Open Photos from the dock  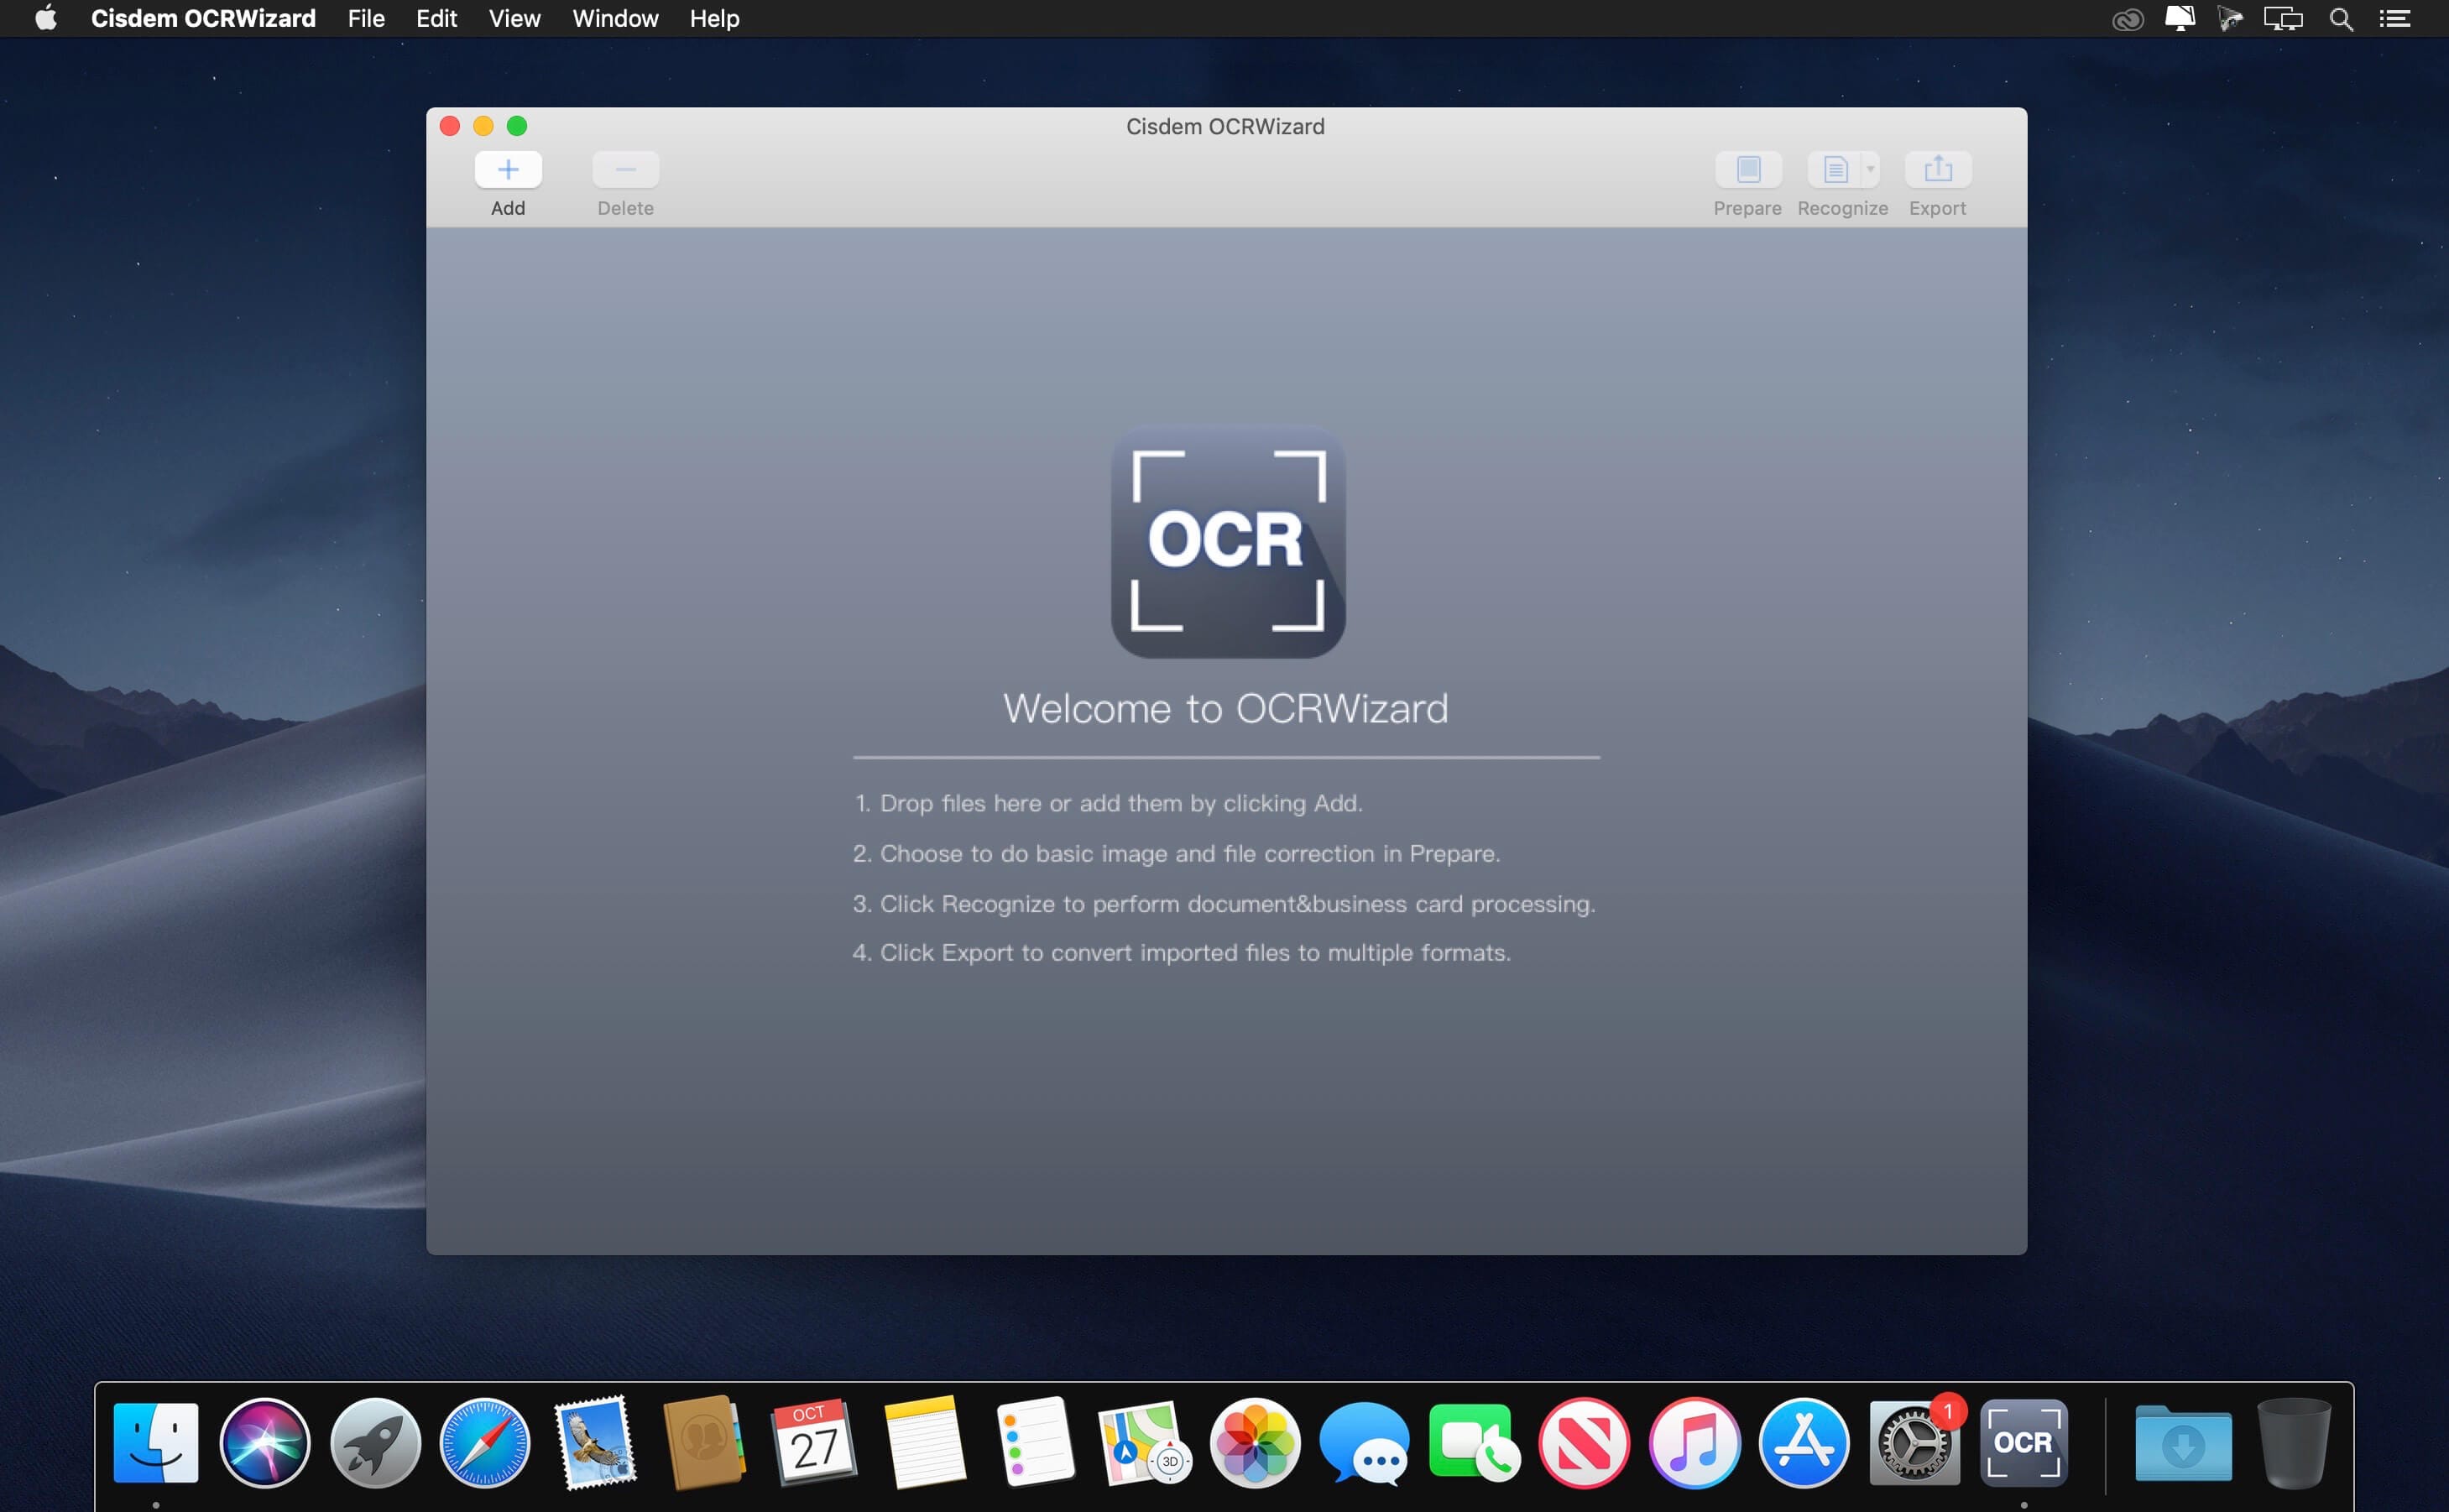[1255, 1442]
